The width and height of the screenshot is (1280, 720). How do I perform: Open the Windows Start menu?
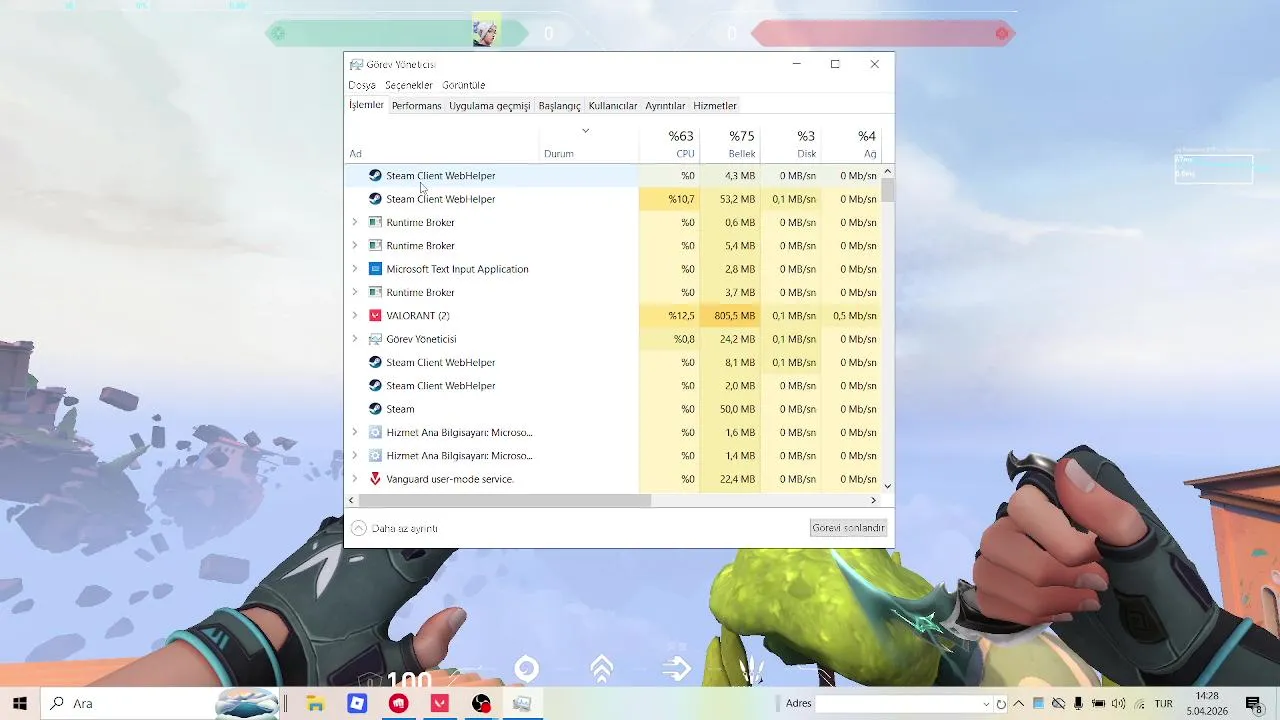click(19, 703)
